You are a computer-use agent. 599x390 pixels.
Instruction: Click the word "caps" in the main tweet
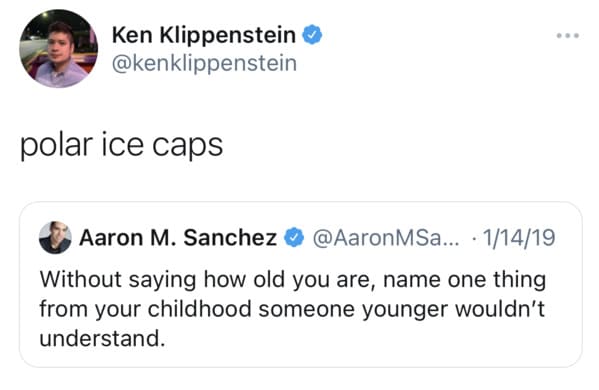(x=187, y=146)
